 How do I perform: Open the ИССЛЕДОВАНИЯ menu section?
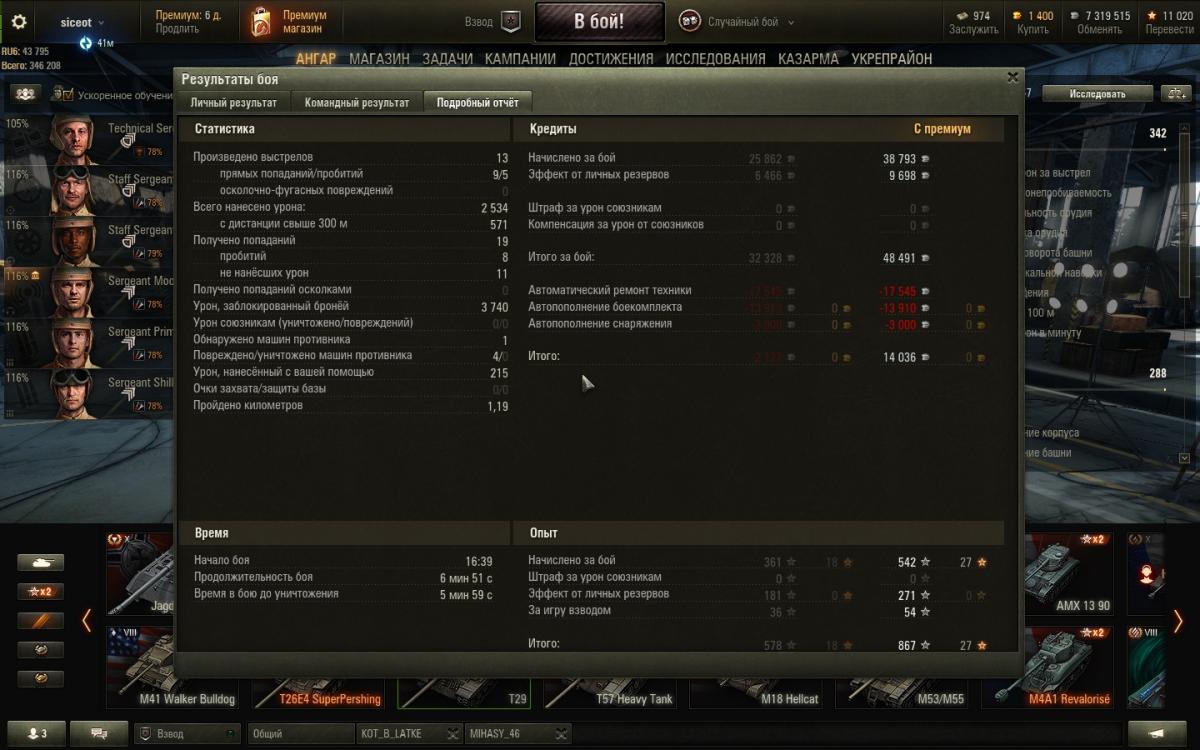click(x=716, y=59)
